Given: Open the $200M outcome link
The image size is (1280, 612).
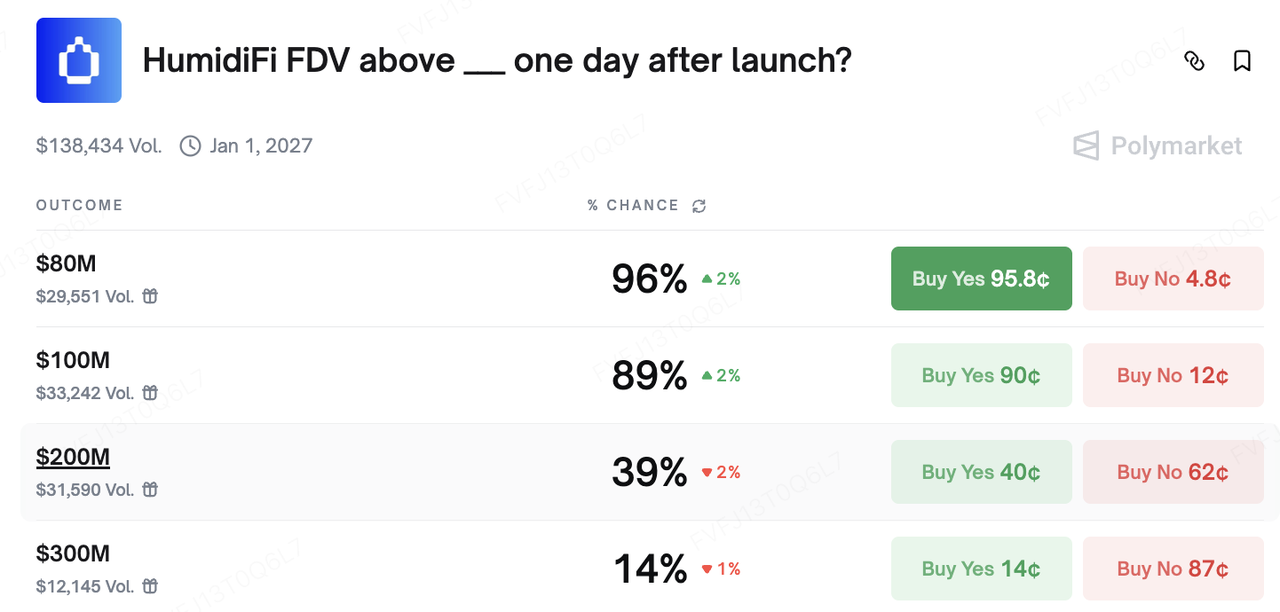Looking at the screenshot, I should 73,457.
